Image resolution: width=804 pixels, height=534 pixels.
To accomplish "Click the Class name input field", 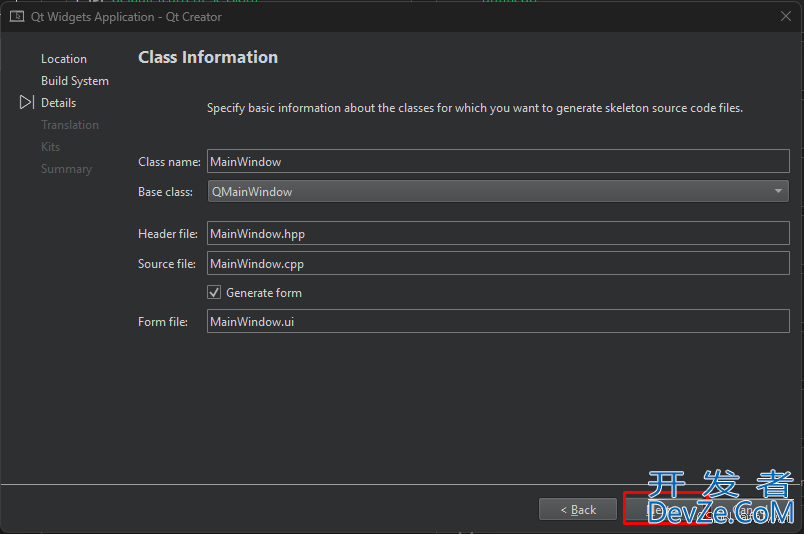I will [x=498, y=162].
